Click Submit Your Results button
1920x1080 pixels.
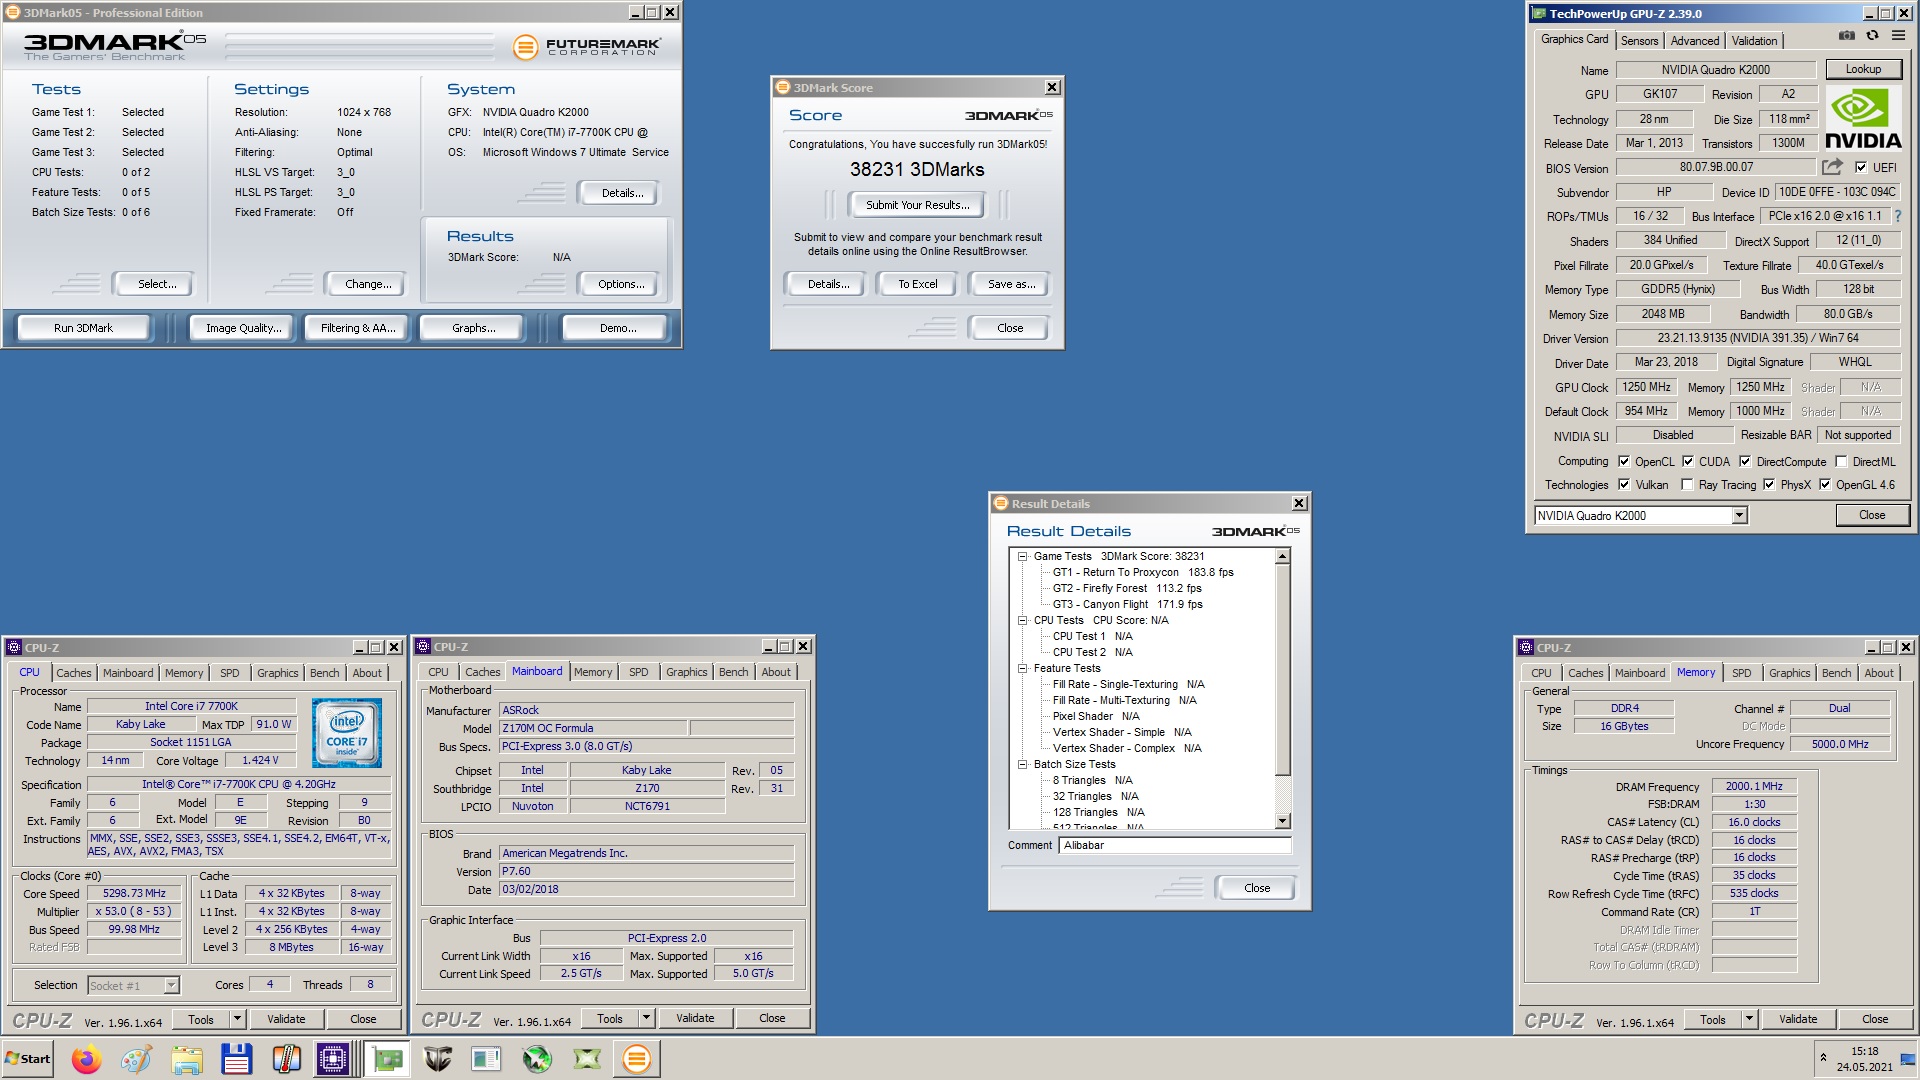tap(917, 205)
